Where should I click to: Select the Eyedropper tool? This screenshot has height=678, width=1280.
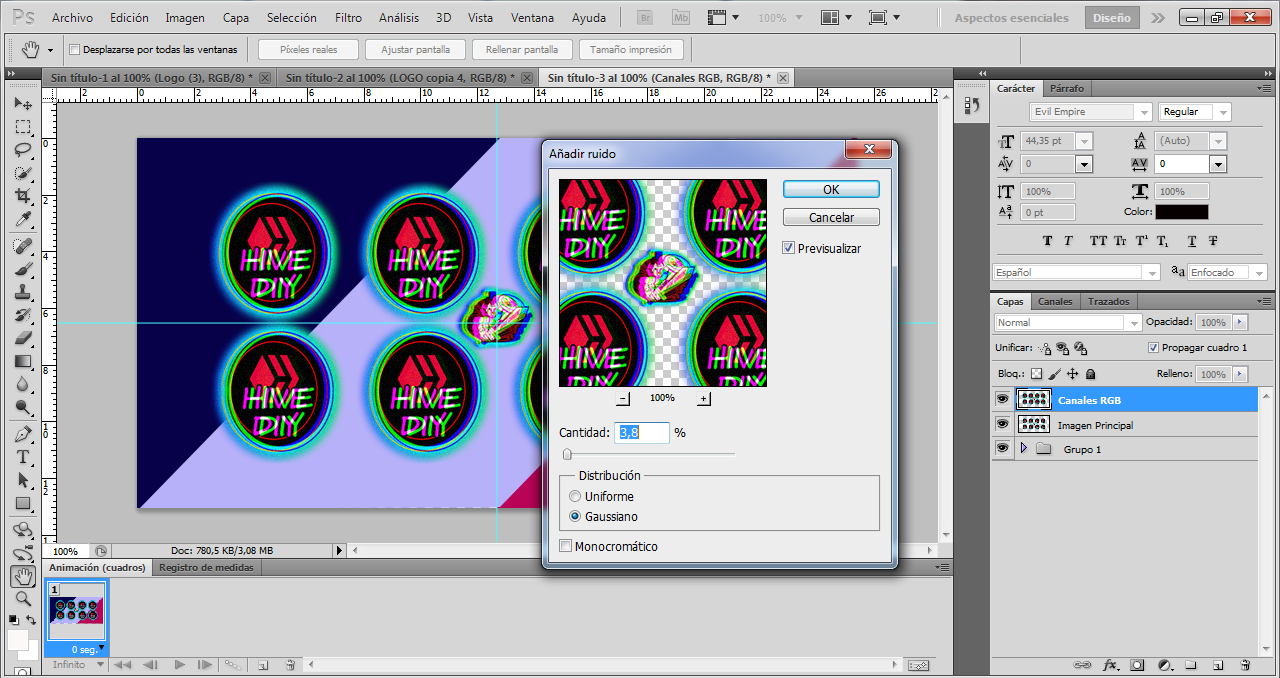coord(23,219)
